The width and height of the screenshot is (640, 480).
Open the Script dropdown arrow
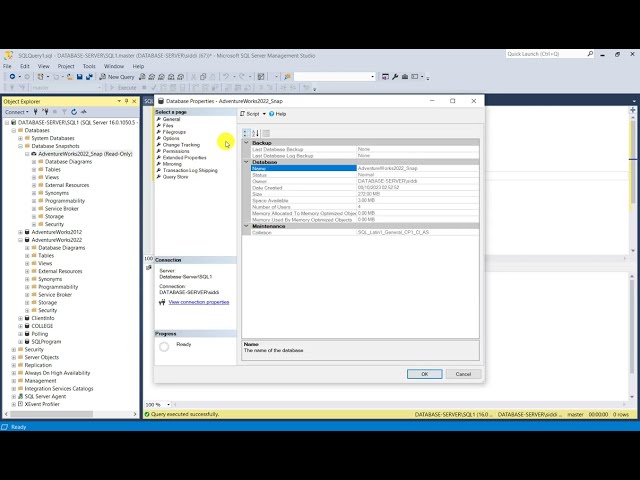[264, 114]
